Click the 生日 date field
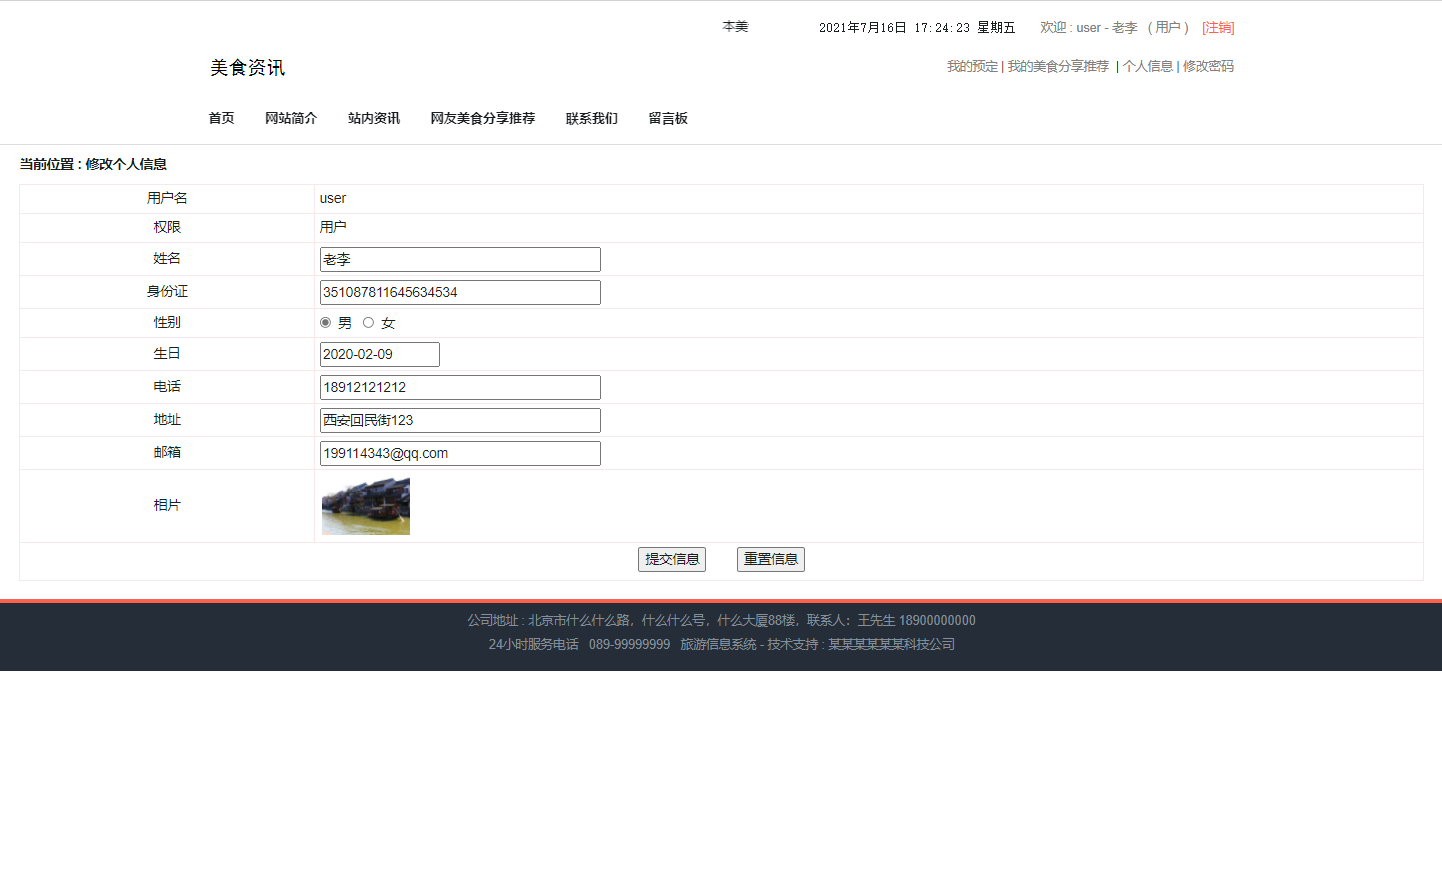This screenshot has width=1442, height=889. click(x=378, y=354)
